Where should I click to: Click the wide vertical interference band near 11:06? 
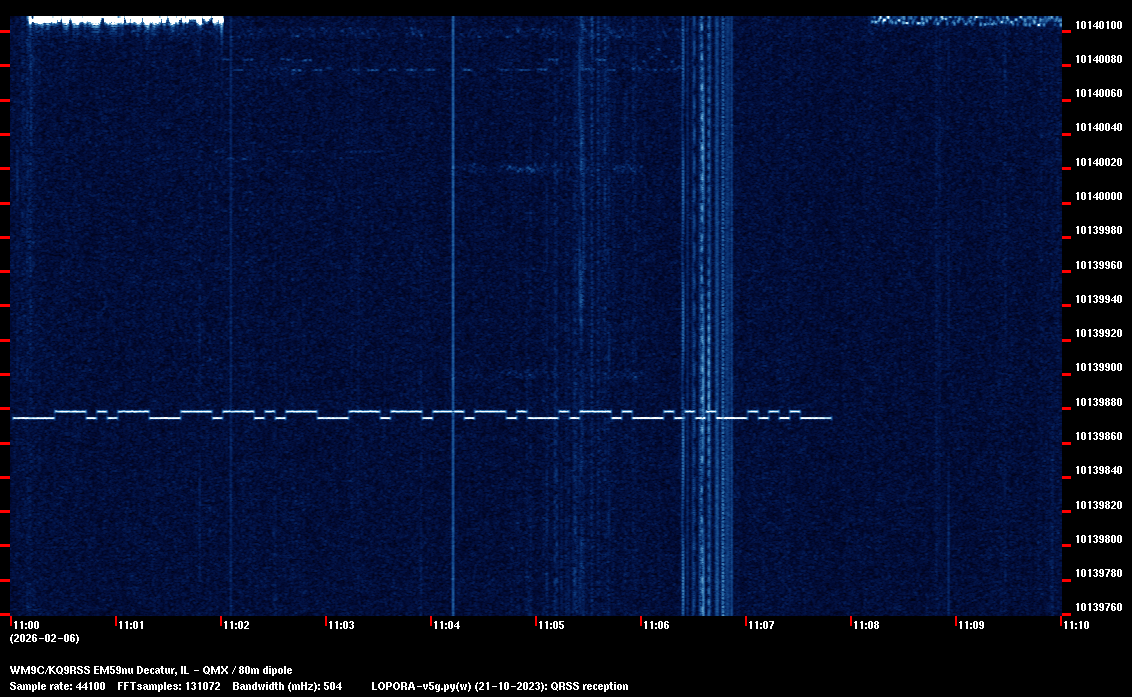coord(707,300)
